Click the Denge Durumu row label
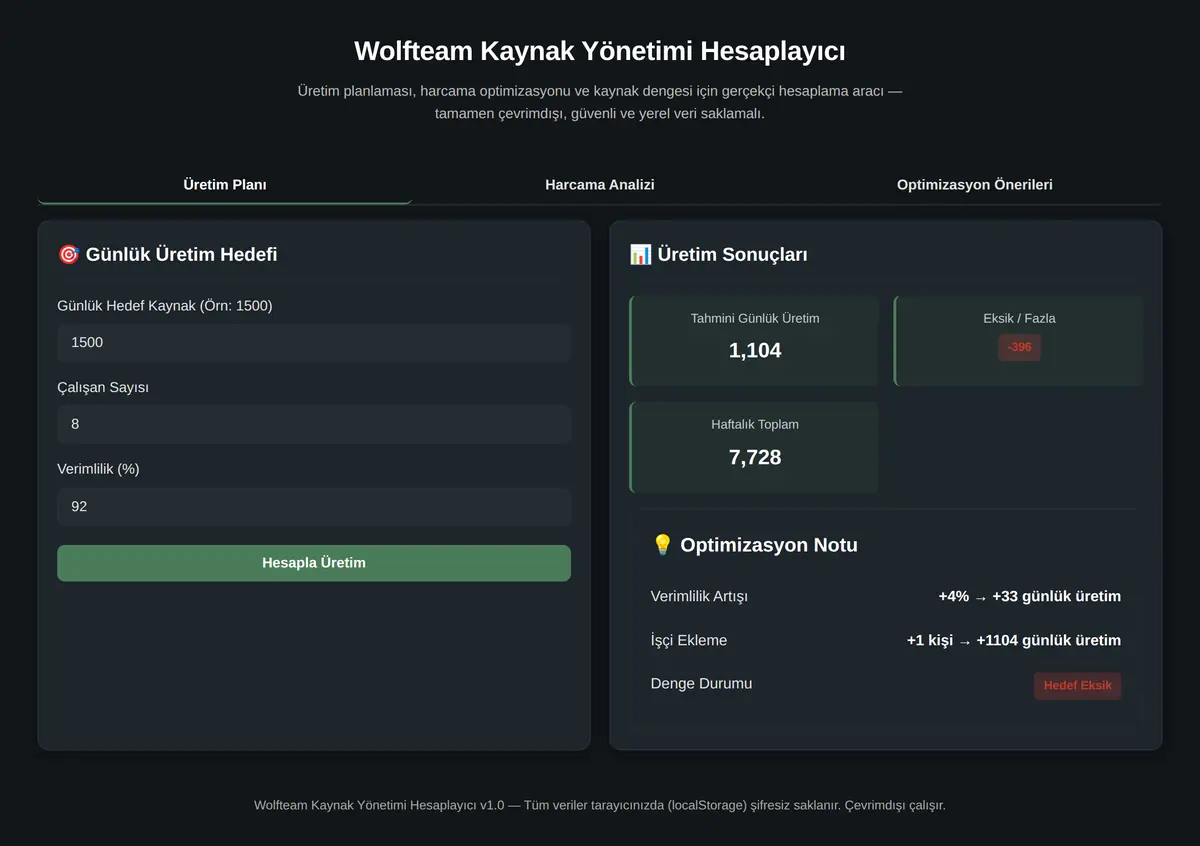This screenshot has width=1200, height=846. [701, 684]
